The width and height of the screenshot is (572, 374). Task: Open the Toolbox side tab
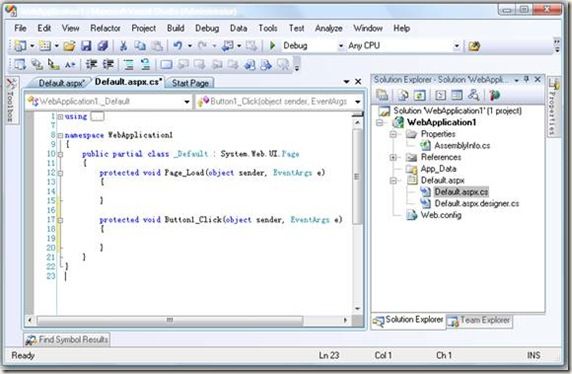tap(11, 100)
